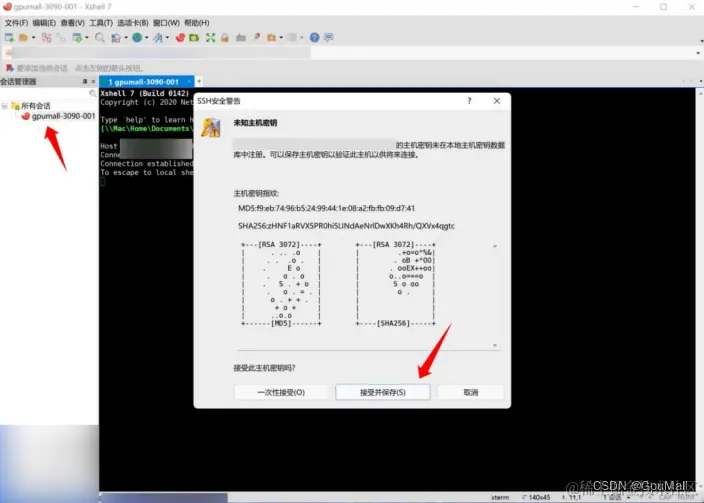The width and height of the screenshot is (704, 503).
Task: Open the 文件(F) menu
Action: 16,23
